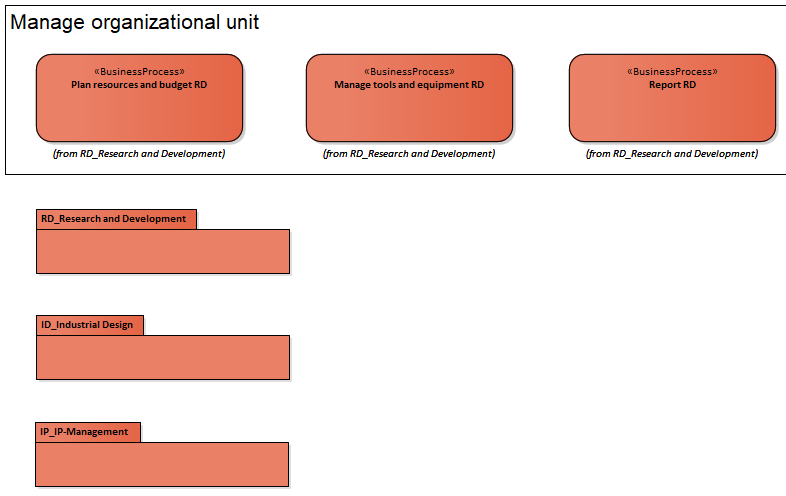Select the ID_Industrial Design package body
The height and width of the screenshot is (496, 786).
(x=162, y=357)
